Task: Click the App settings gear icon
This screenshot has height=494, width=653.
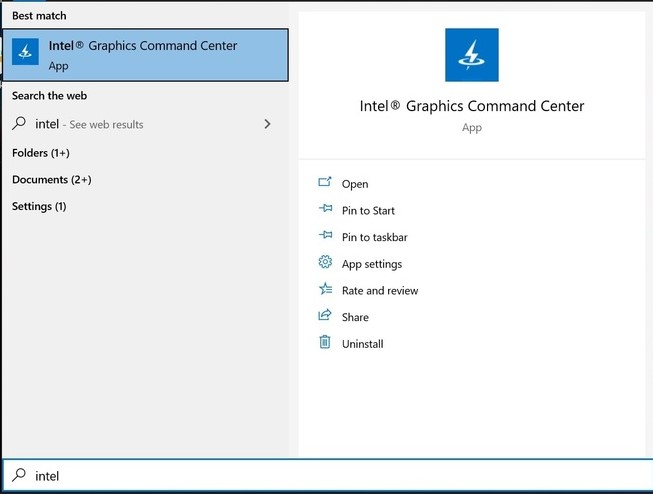Action: (324, 263)
